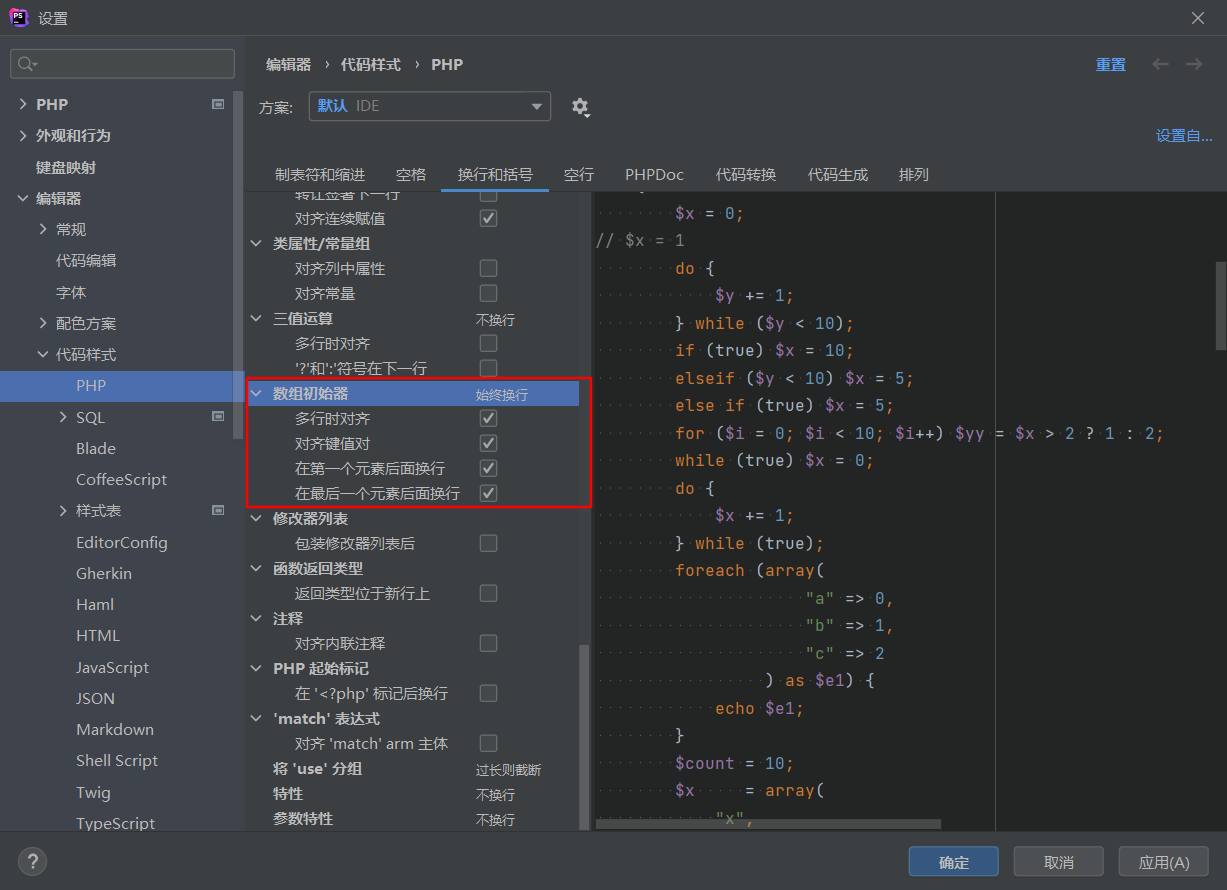This screenshot has width=1227, height=890.
Task: Switch to 空格 tab
Action: [x=411, y=174]
